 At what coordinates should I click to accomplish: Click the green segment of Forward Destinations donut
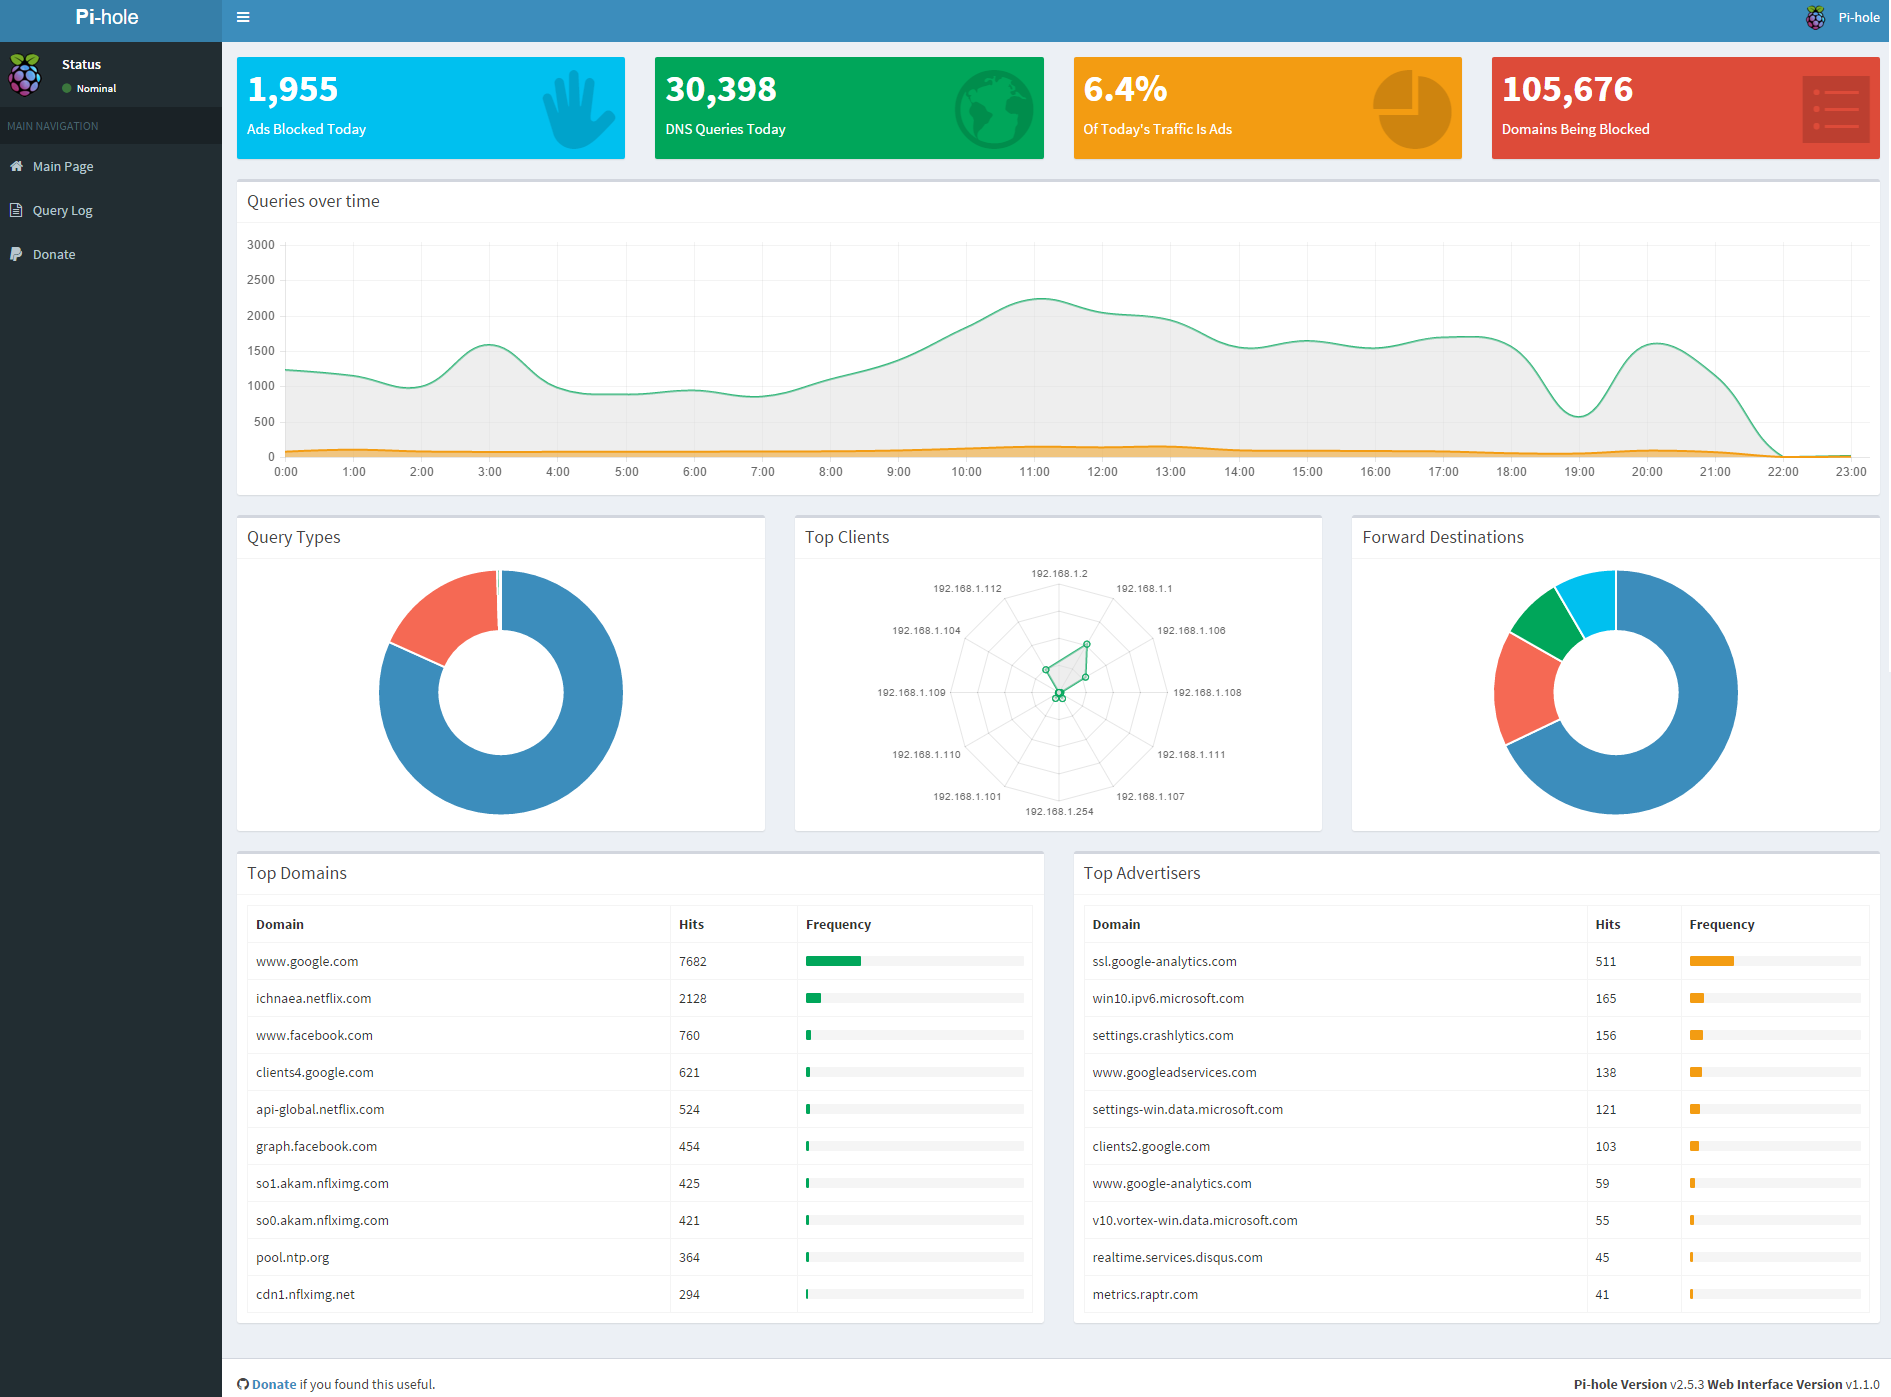click(x=1546, y=626)
